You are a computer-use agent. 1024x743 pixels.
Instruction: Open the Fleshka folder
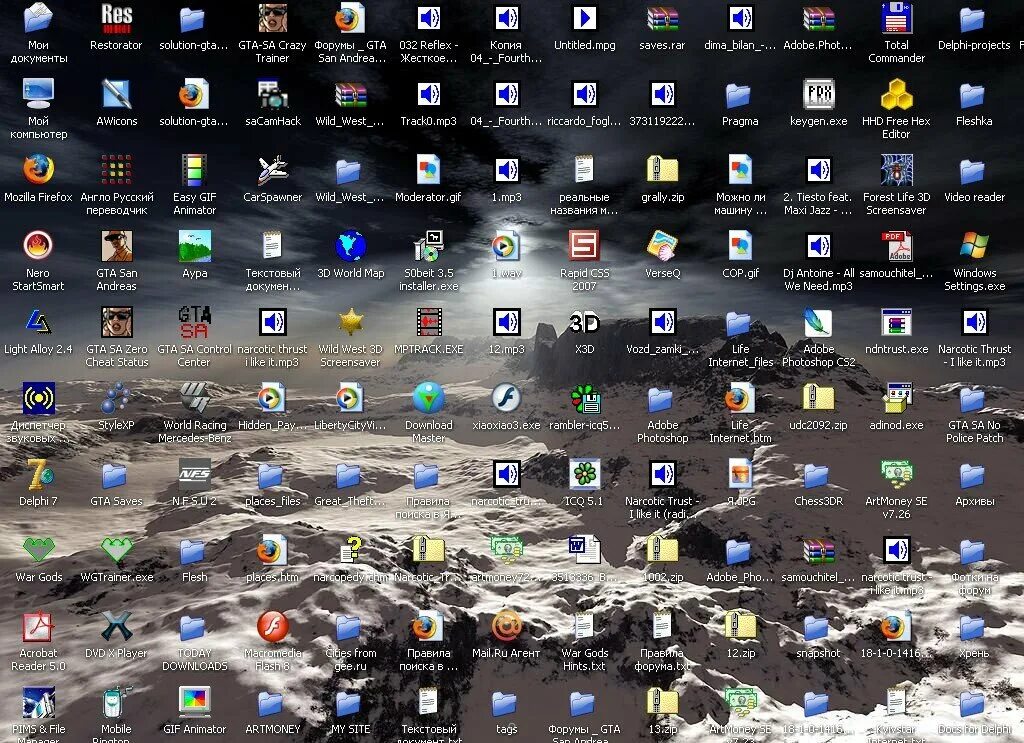(x=974, y=94)
